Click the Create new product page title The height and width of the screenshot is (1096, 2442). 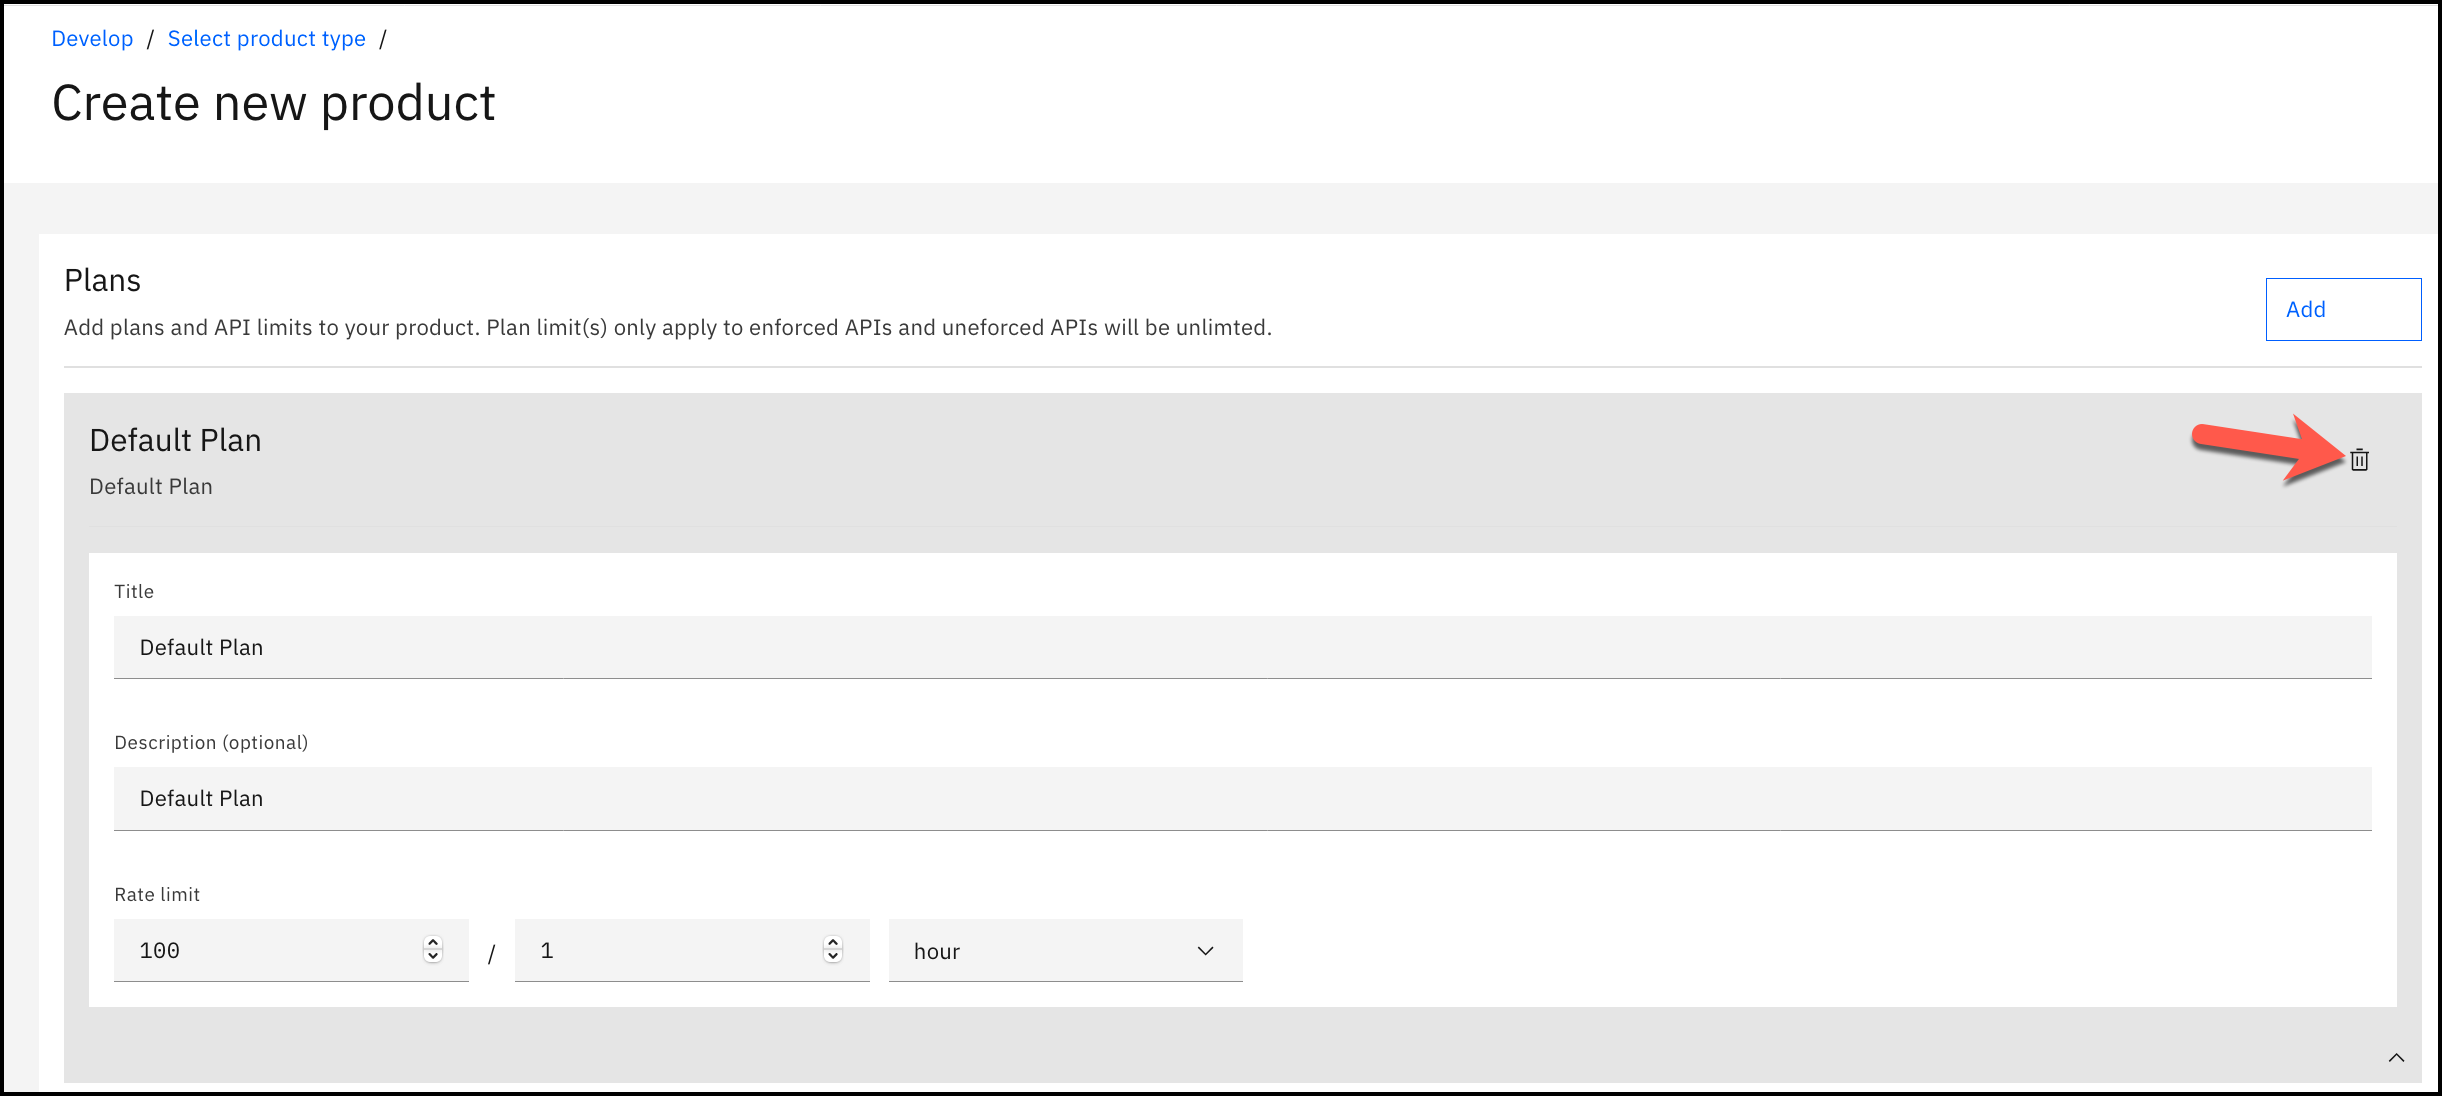(273, 101)
